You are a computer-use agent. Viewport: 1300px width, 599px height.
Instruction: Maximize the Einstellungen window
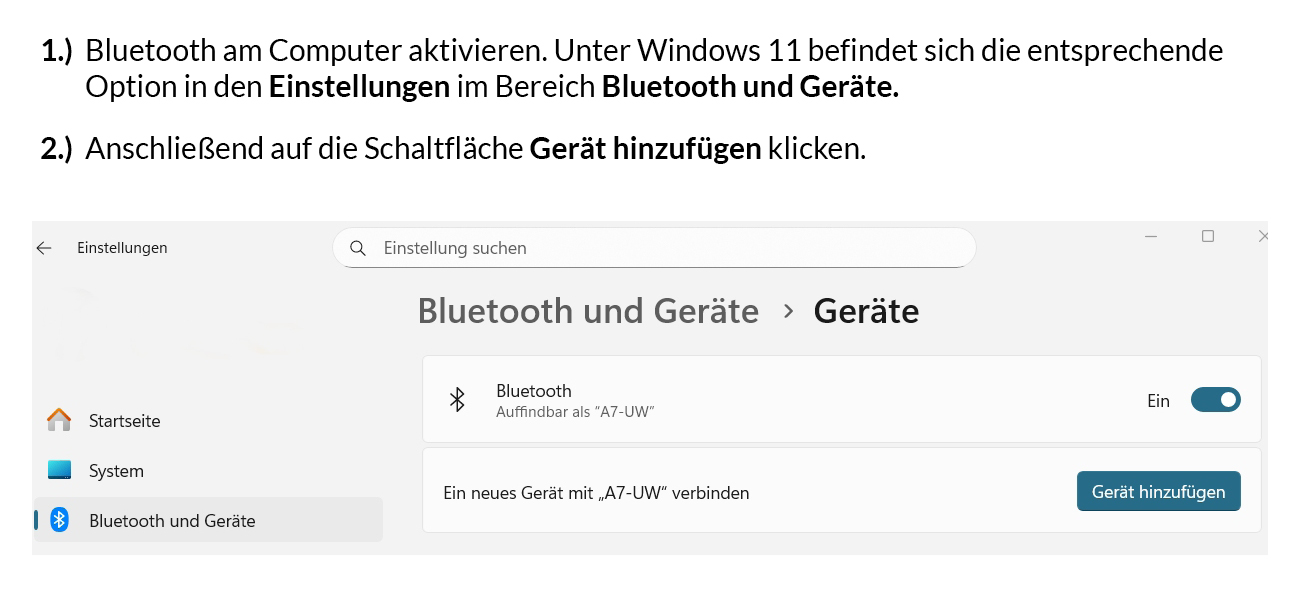coord(1208,237)
